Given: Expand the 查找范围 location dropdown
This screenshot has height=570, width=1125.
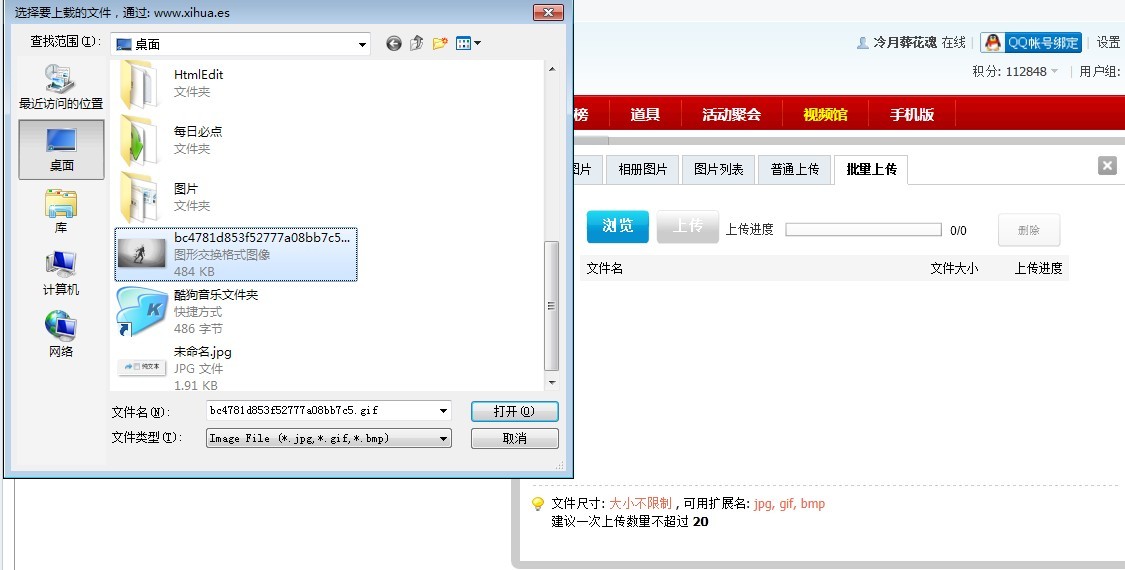Looking at the screenshot, I should tap(362, 45).
